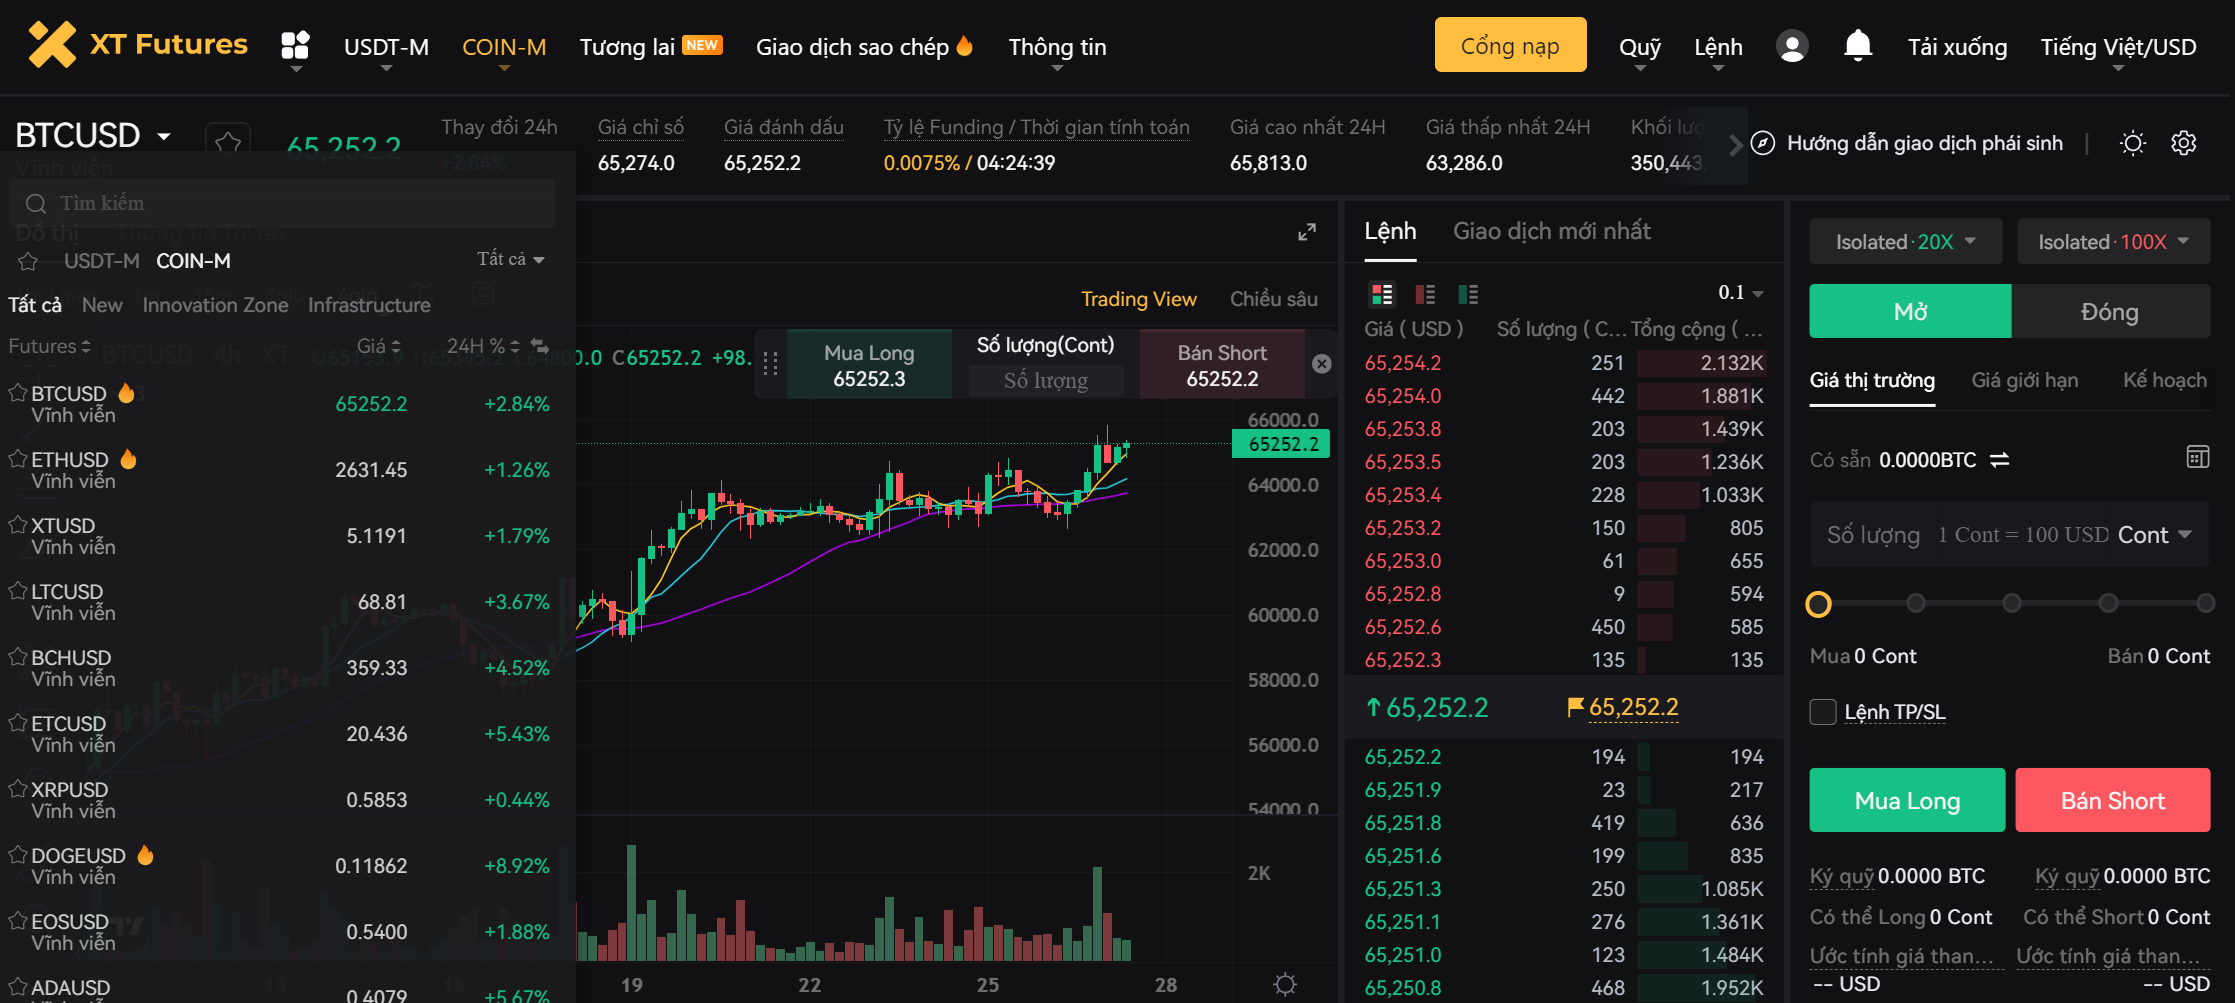Expand the Tiếng Việt/USD language menu
2235x1003 pixels.
click(x=2118, y=48)
